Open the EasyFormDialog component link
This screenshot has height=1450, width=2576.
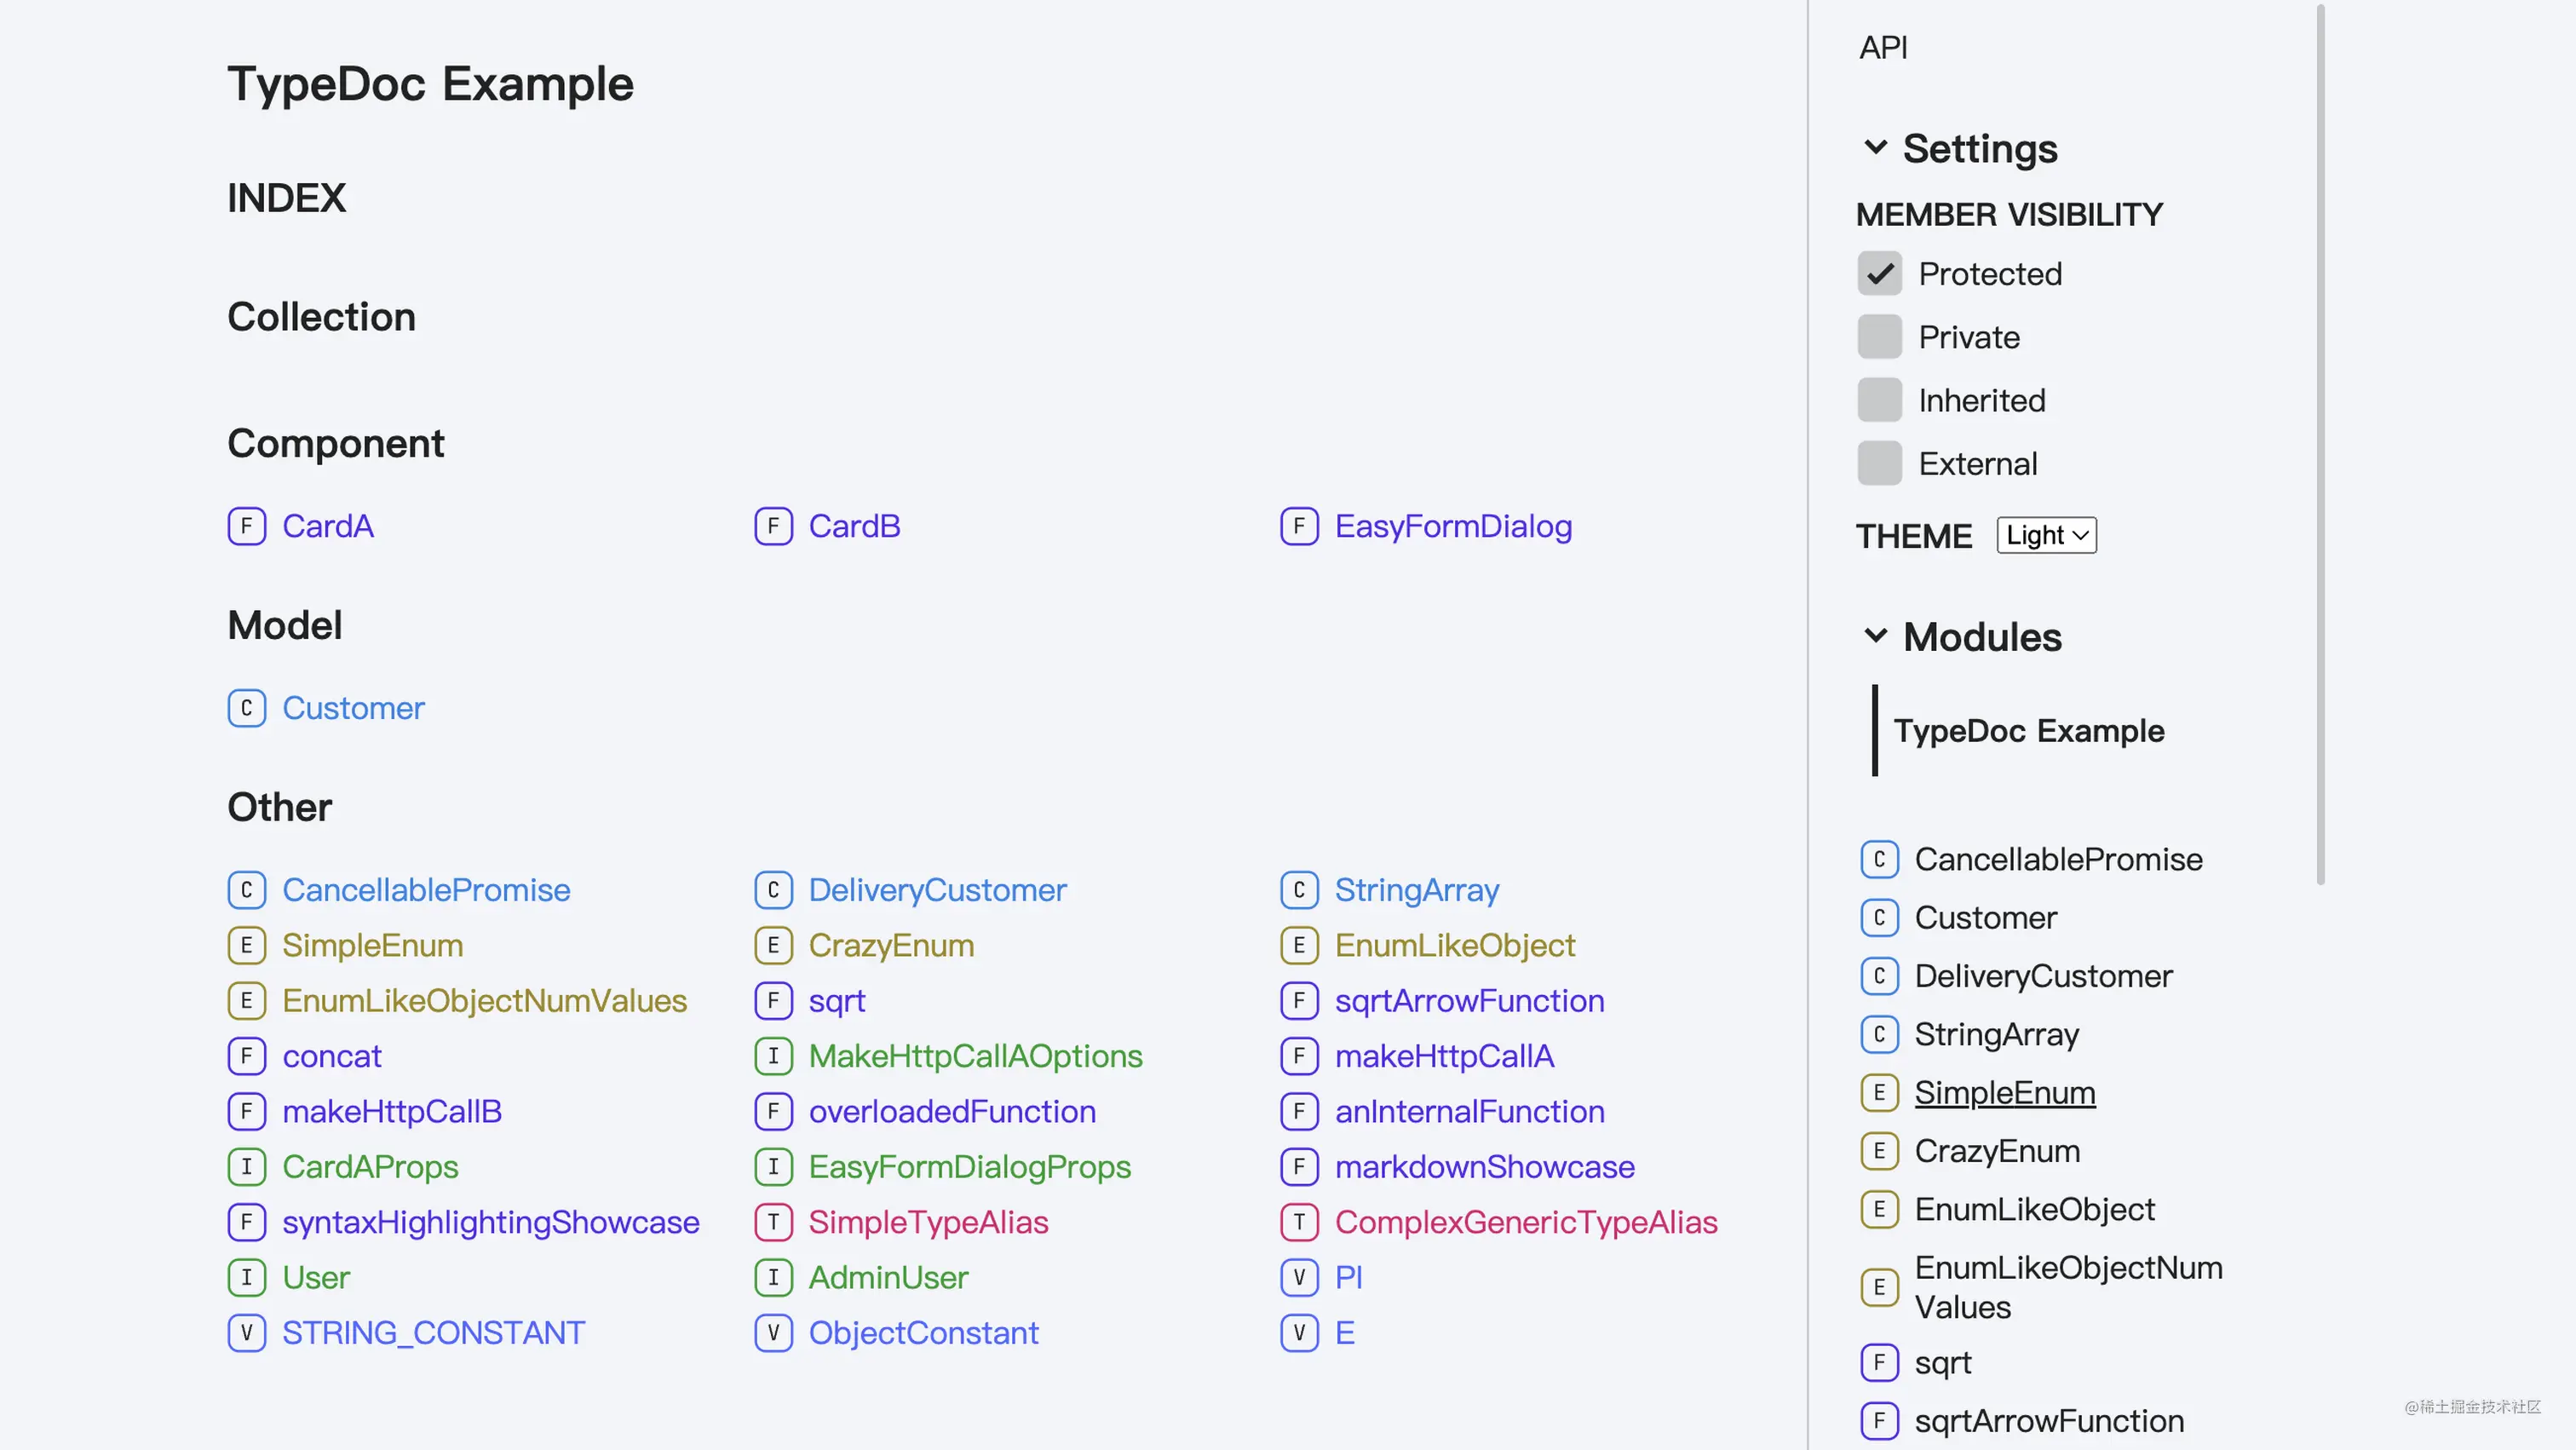pos(1452,526)
